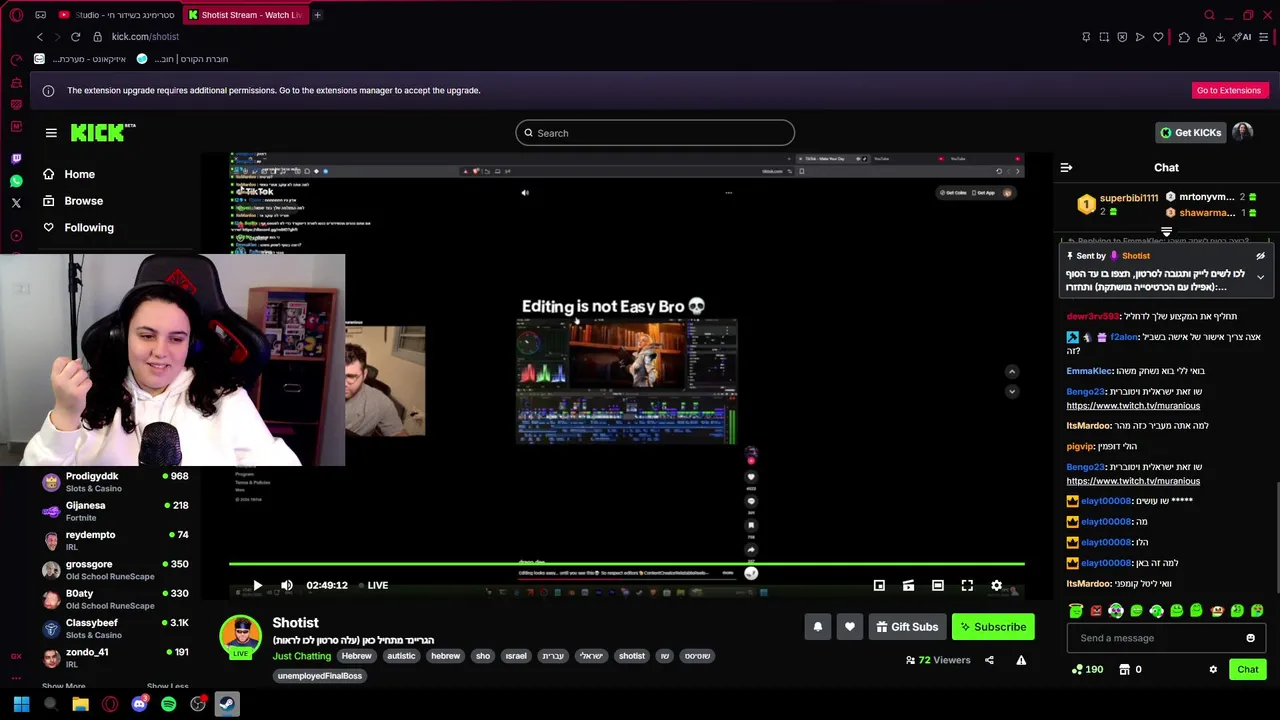1280x720 pixels.
Task: Click Get KICKs button
Action: 1190,132
